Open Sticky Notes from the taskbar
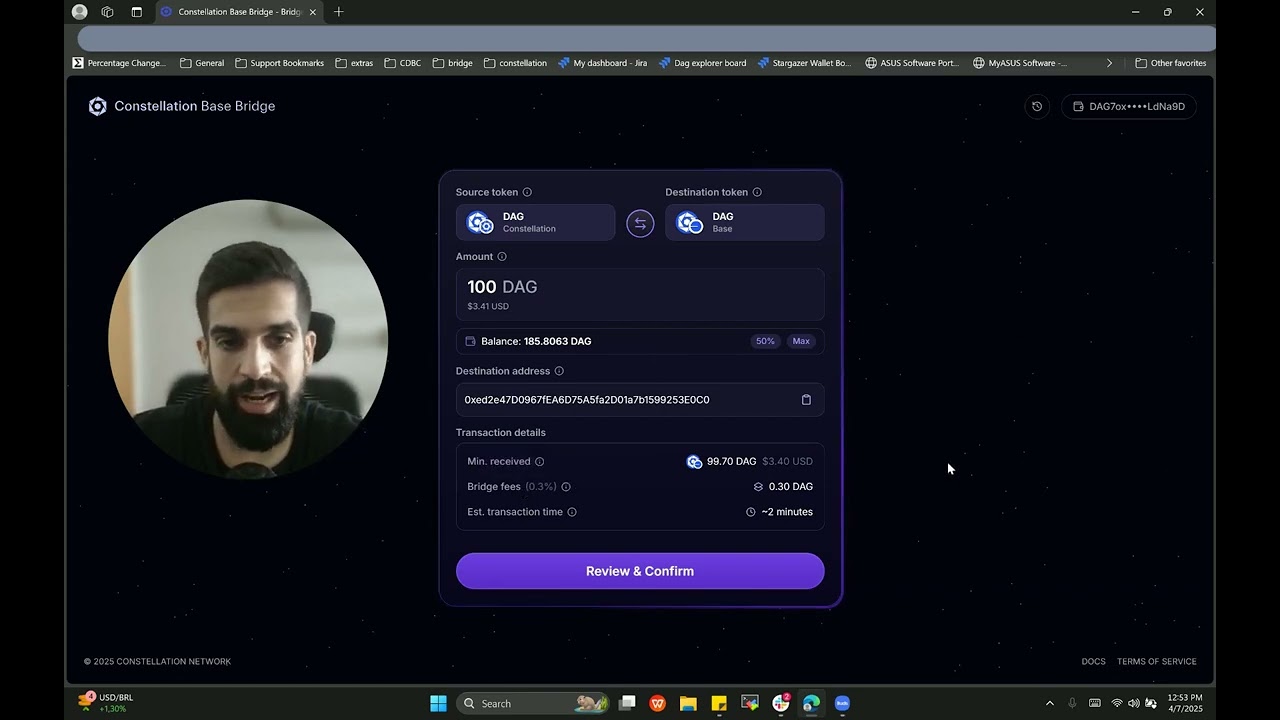This screenshot has height=720, width=1280. coord(719,703)
